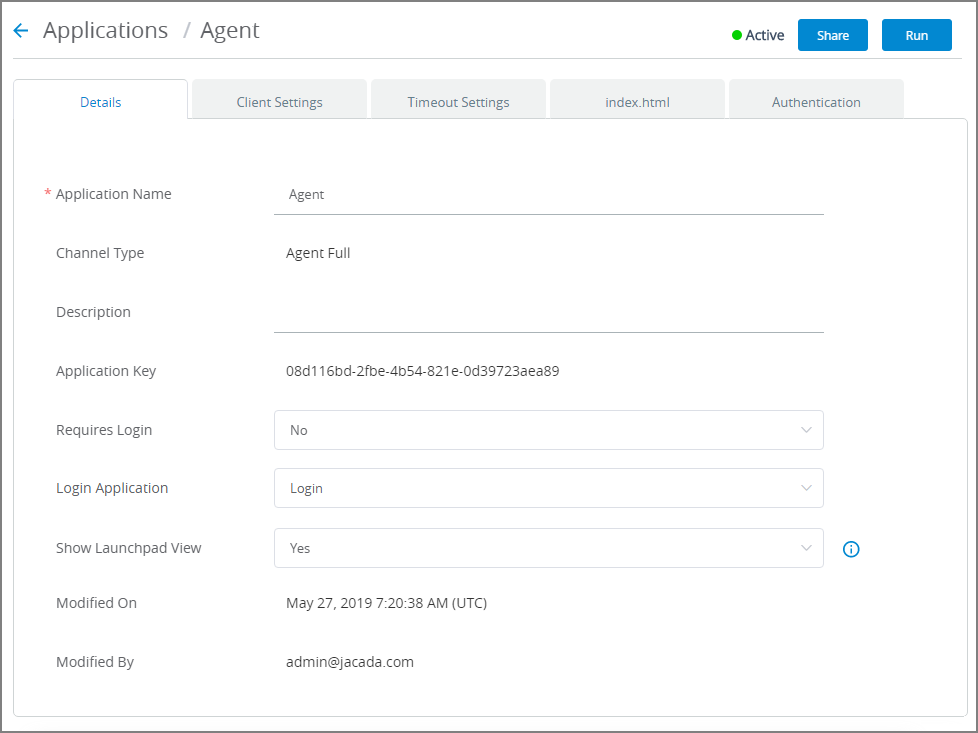978x733 pixels.
Task: Click the Application Key label
Action: 106,371
